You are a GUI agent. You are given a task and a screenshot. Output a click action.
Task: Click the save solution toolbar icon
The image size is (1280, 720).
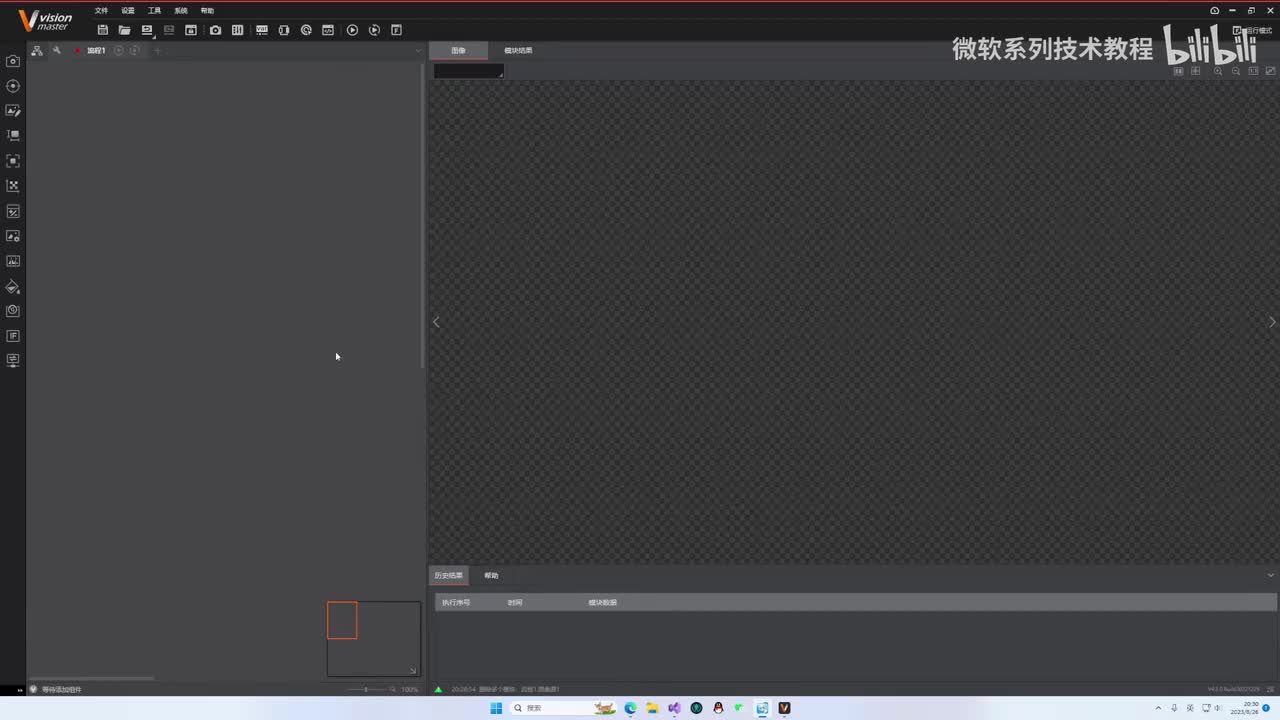(103, 30)
